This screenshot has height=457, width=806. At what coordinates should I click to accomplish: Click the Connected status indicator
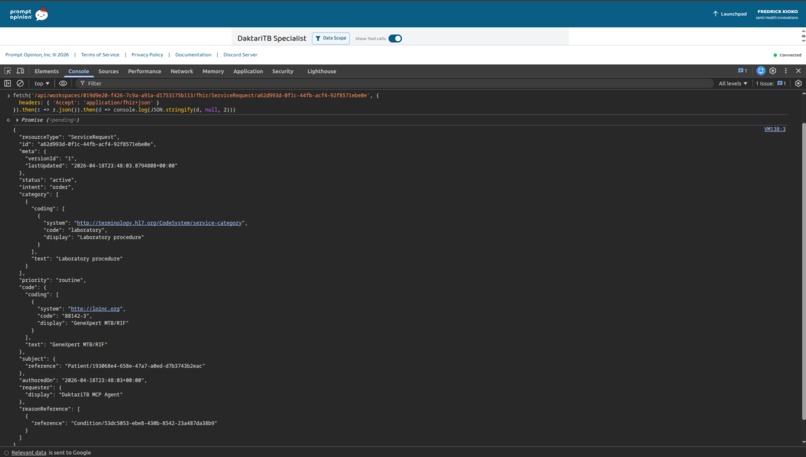pyautogui.click(x=787, y=55)
